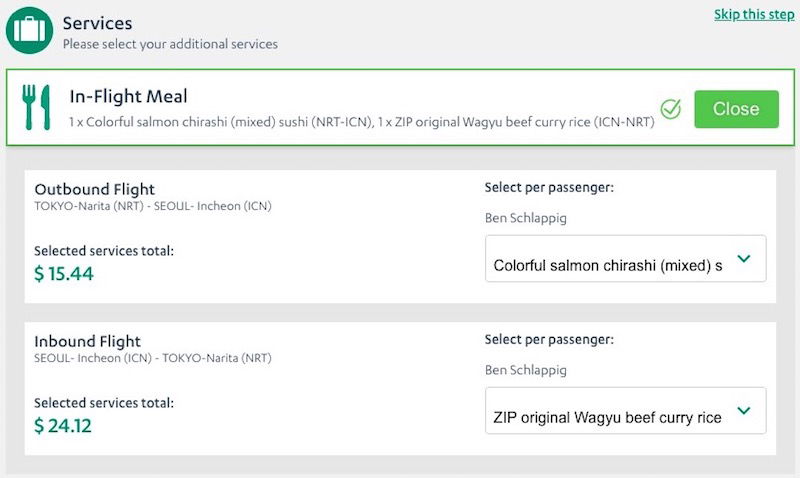Click the $ 24.12 services total
This screenshot has width=800, height=478.
pyautogui.click(x=63, y=426)
